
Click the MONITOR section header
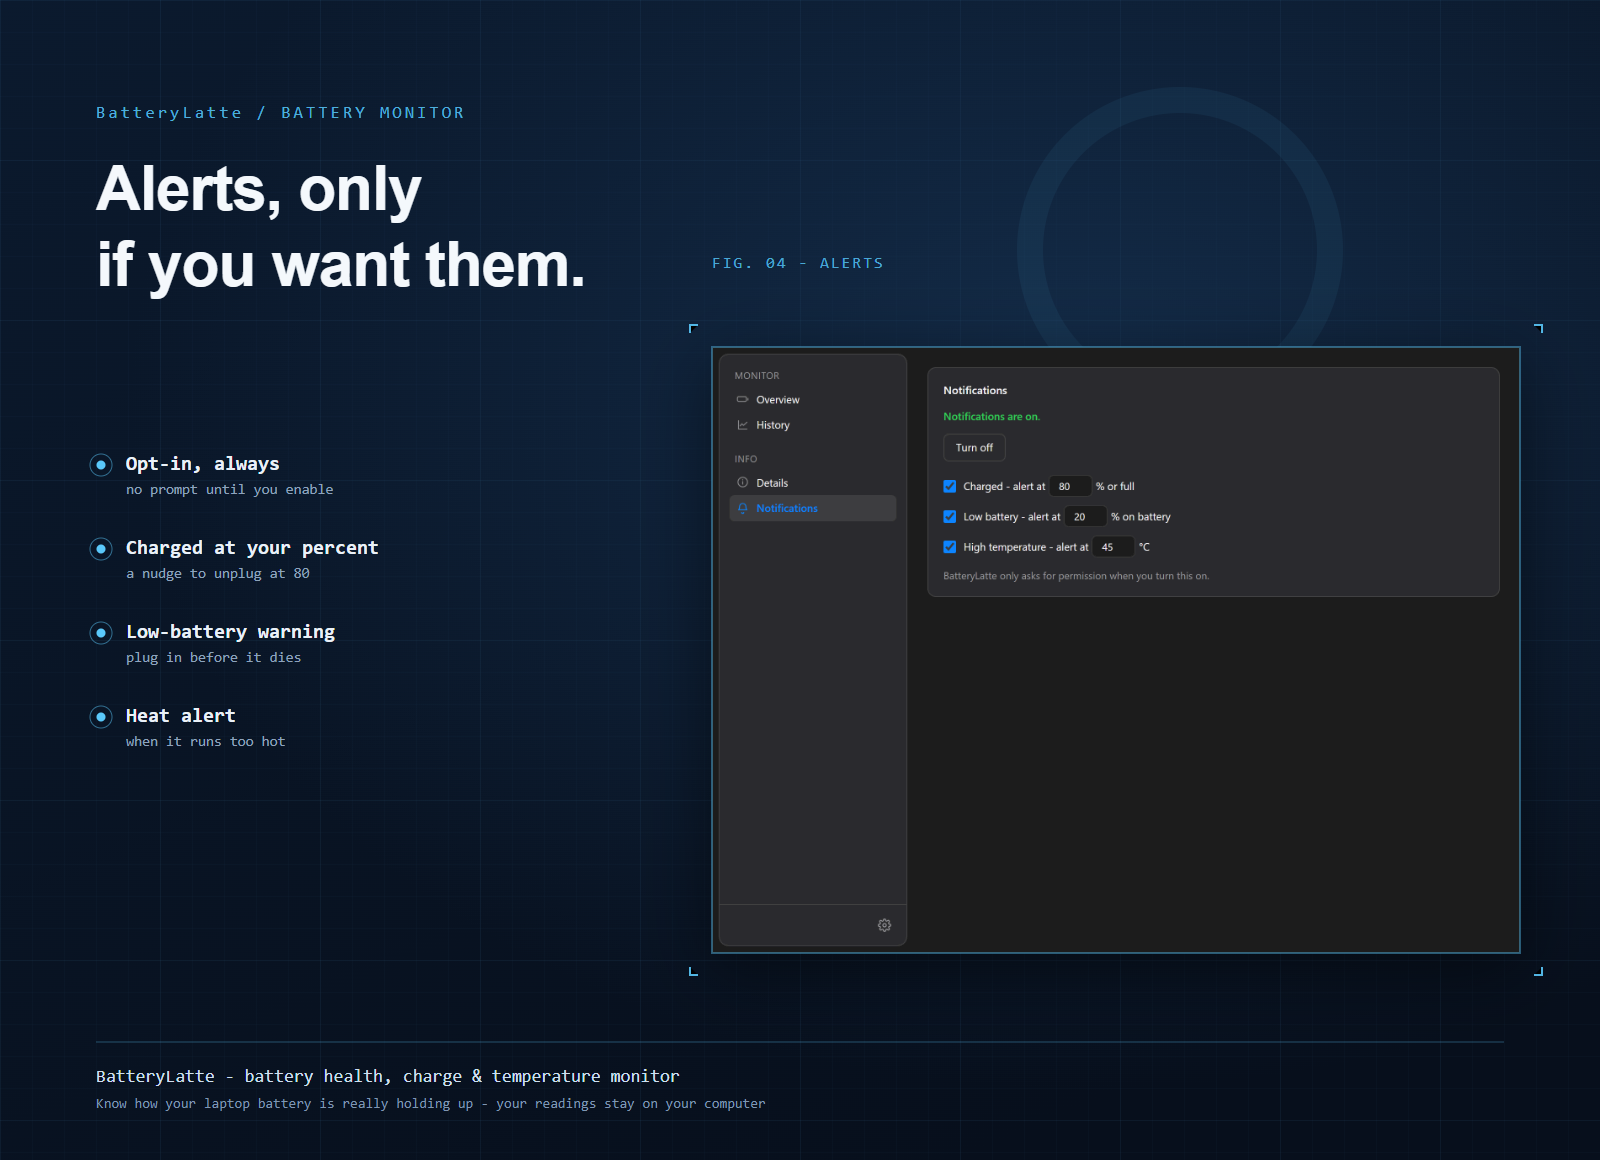coord(757,375)
